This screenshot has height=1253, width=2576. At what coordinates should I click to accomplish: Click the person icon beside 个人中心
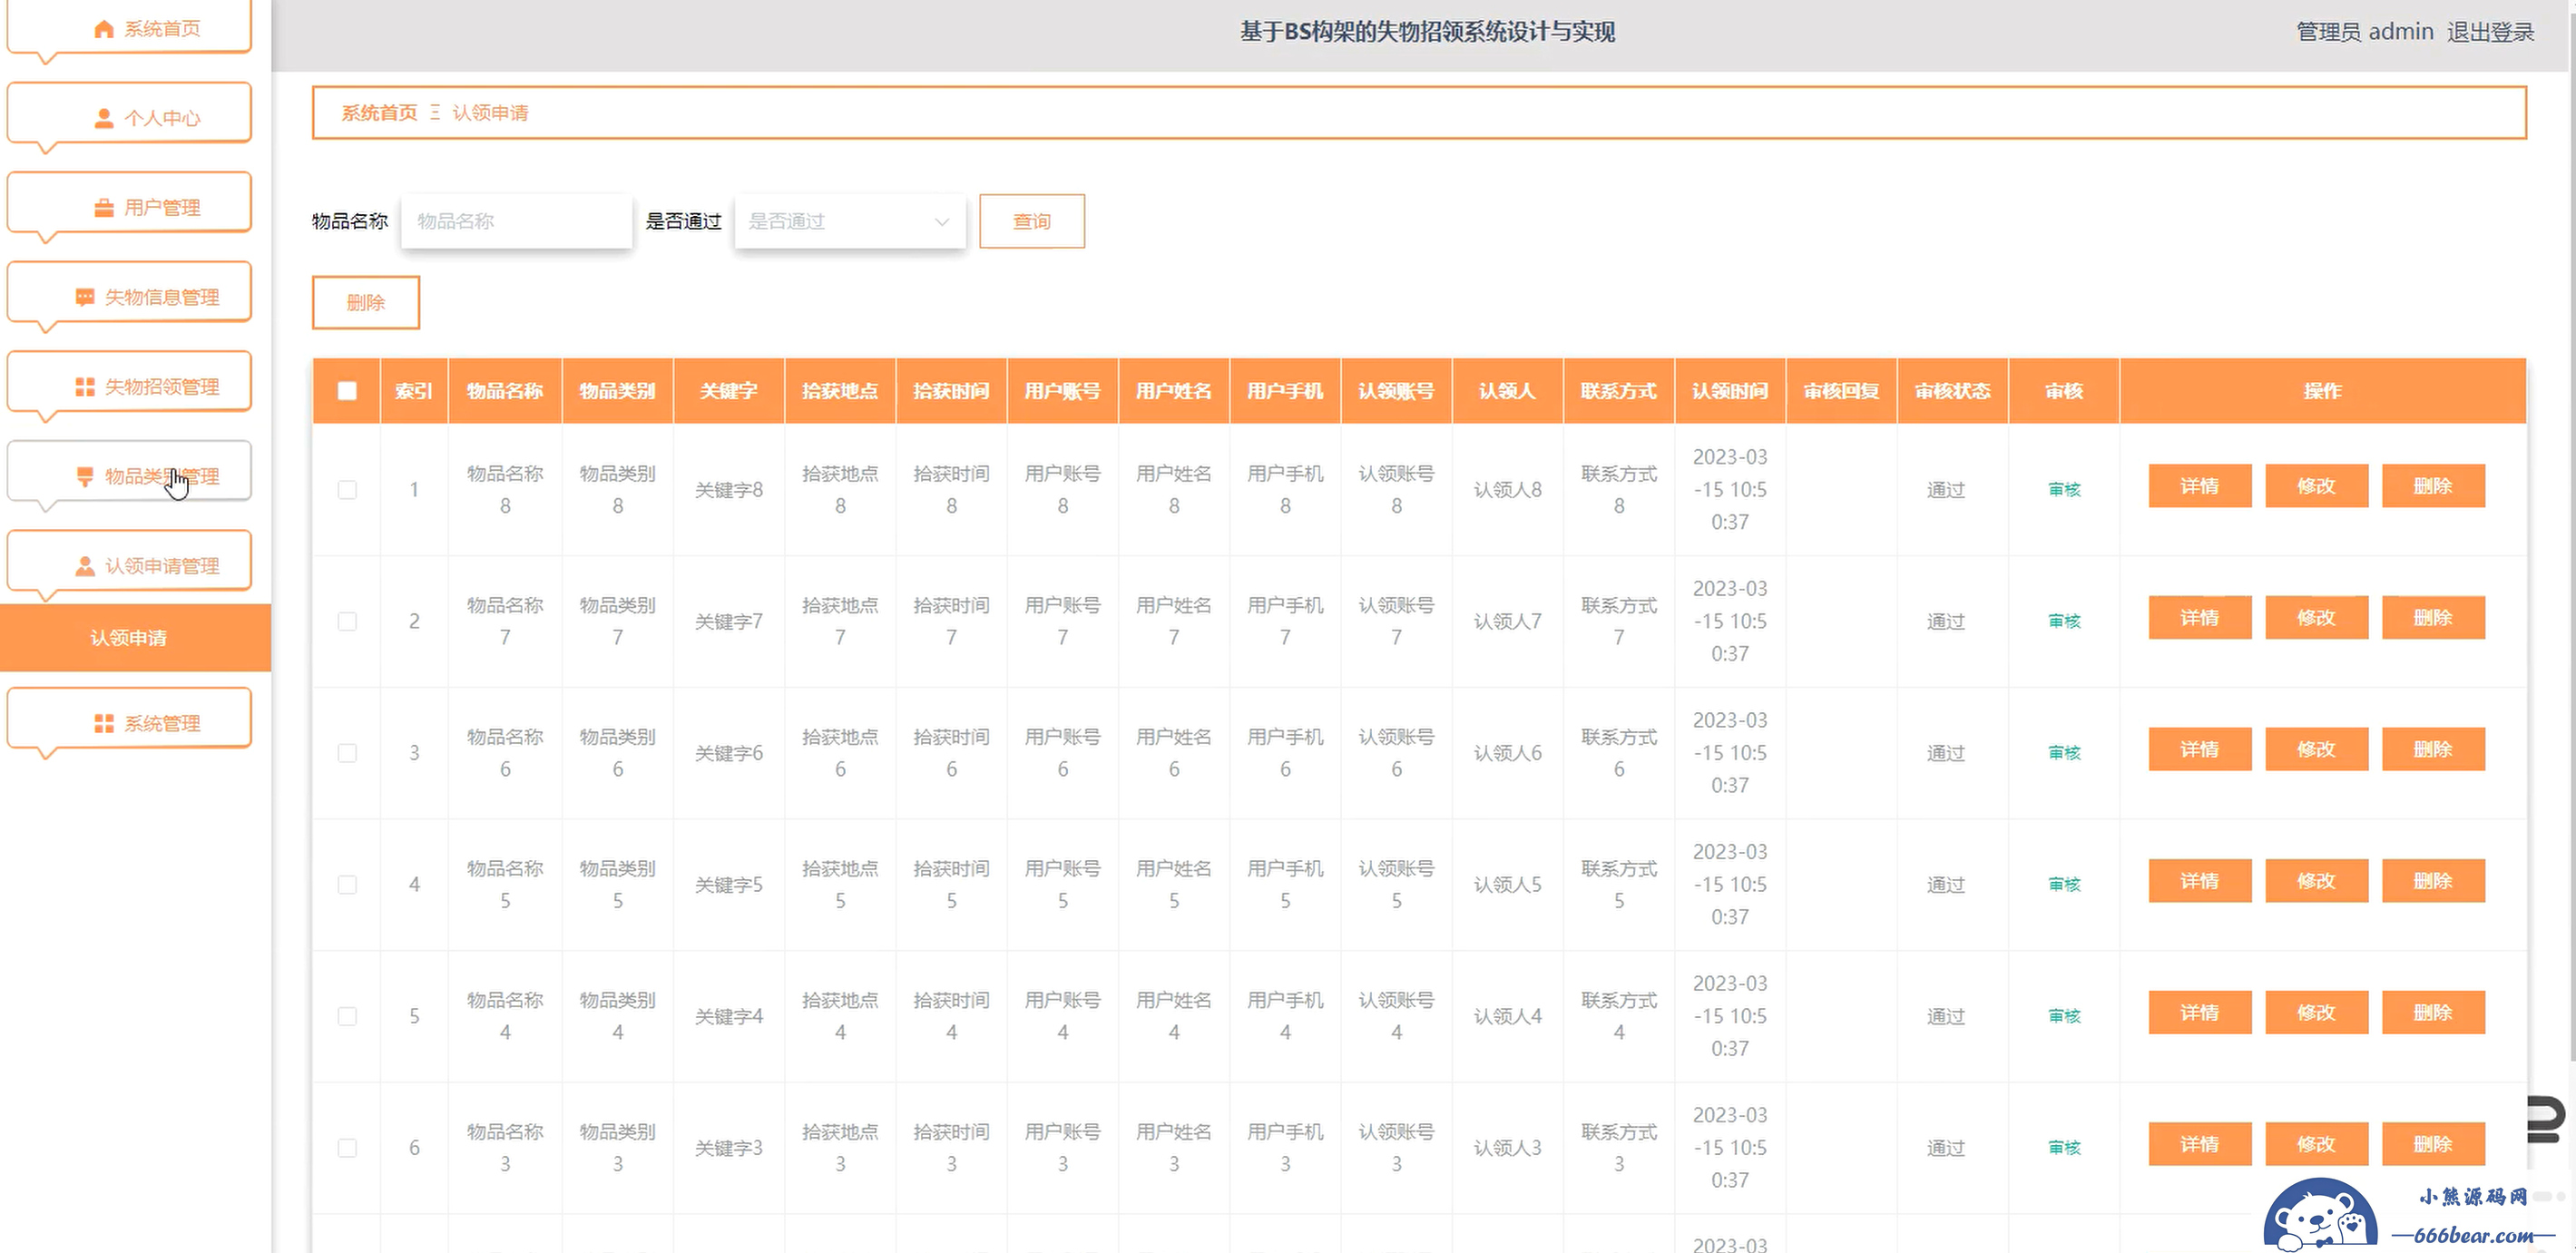pyautogui.click(x=104, y=118)
